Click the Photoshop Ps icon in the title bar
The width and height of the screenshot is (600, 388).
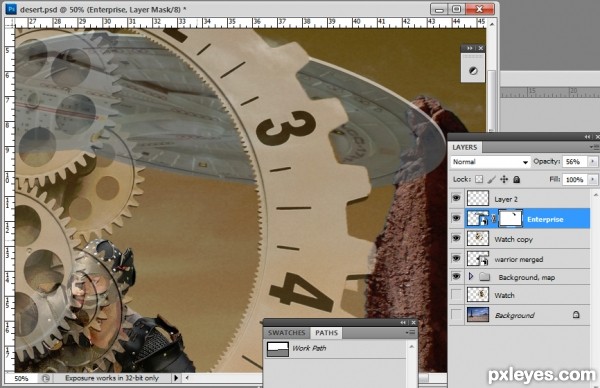coord(11,8)
